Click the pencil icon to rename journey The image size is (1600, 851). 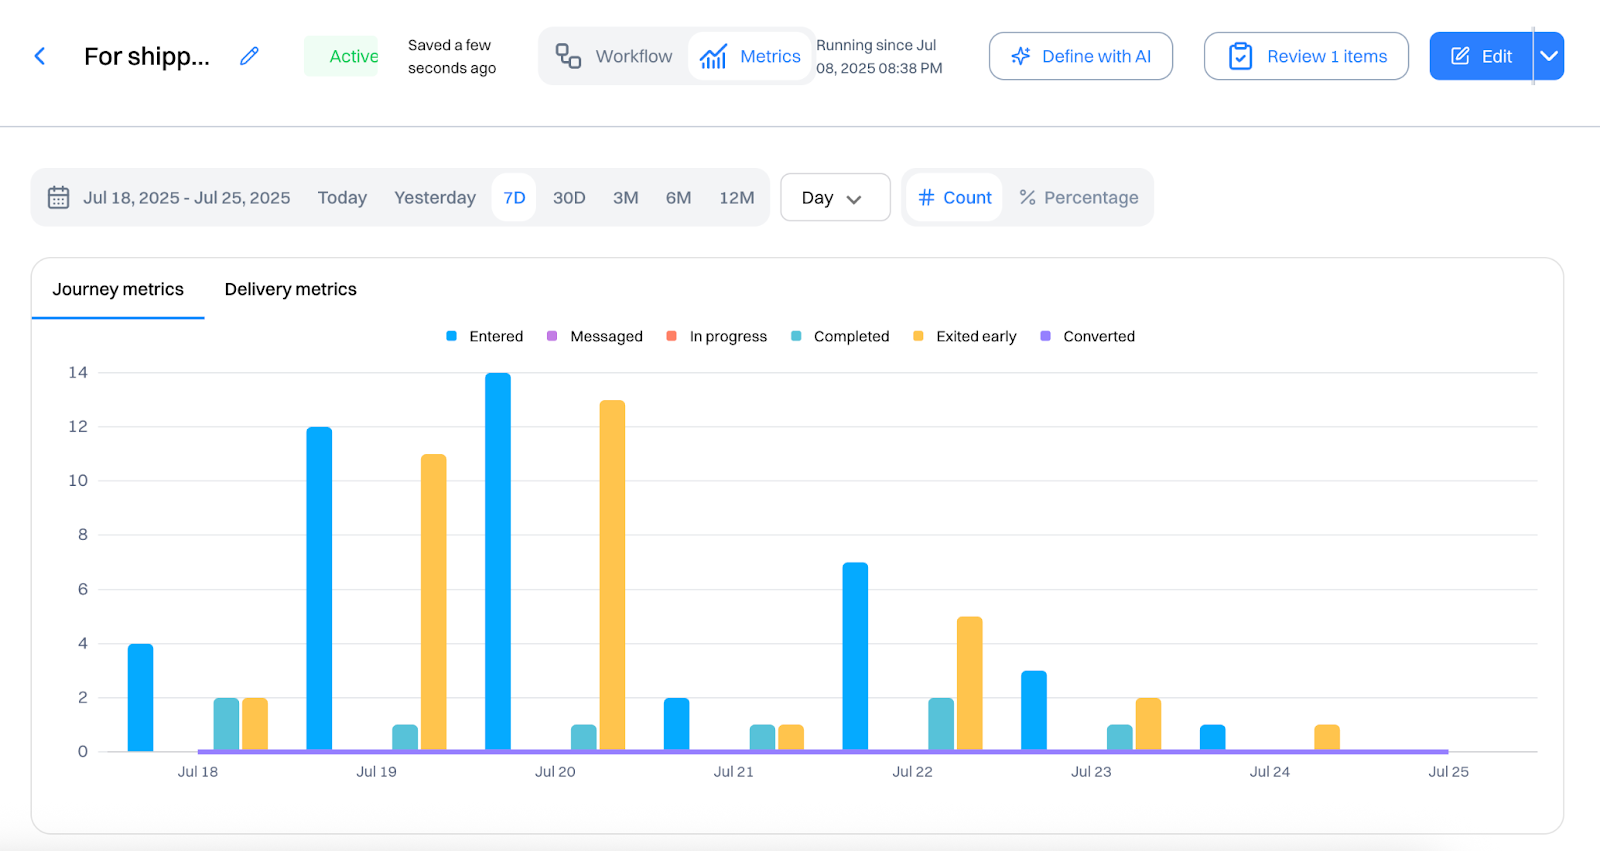coord(249,56)
